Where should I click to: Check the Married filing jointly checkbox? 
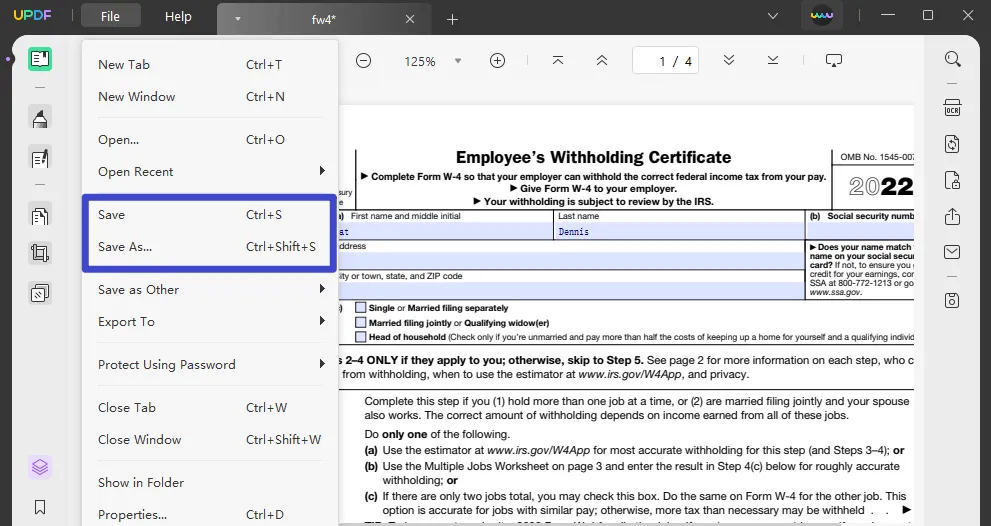click(361, 323)
